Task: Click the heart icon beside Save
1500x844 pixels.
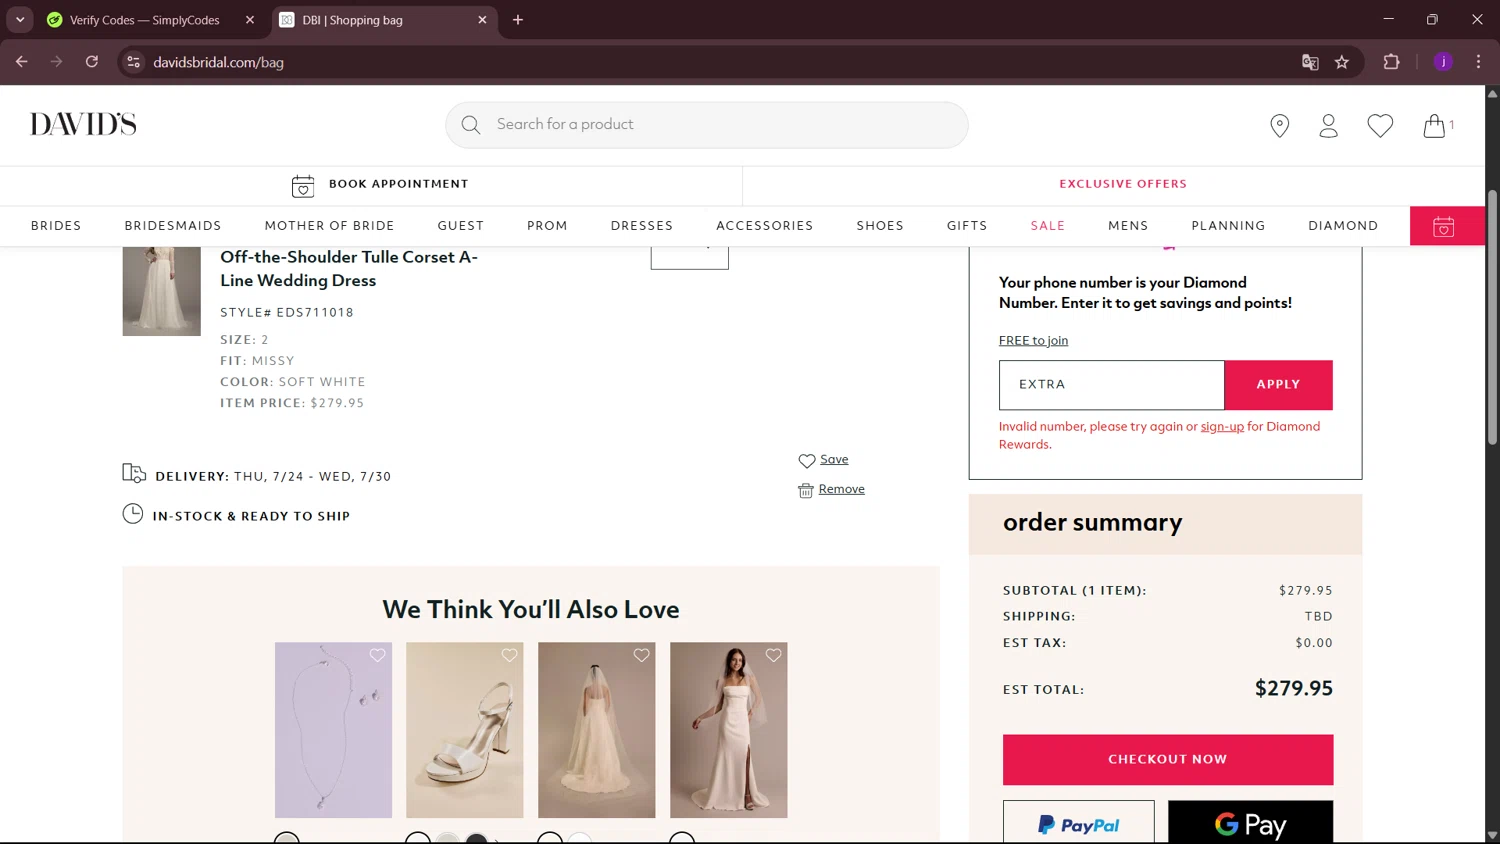Action: coord(807,461)
